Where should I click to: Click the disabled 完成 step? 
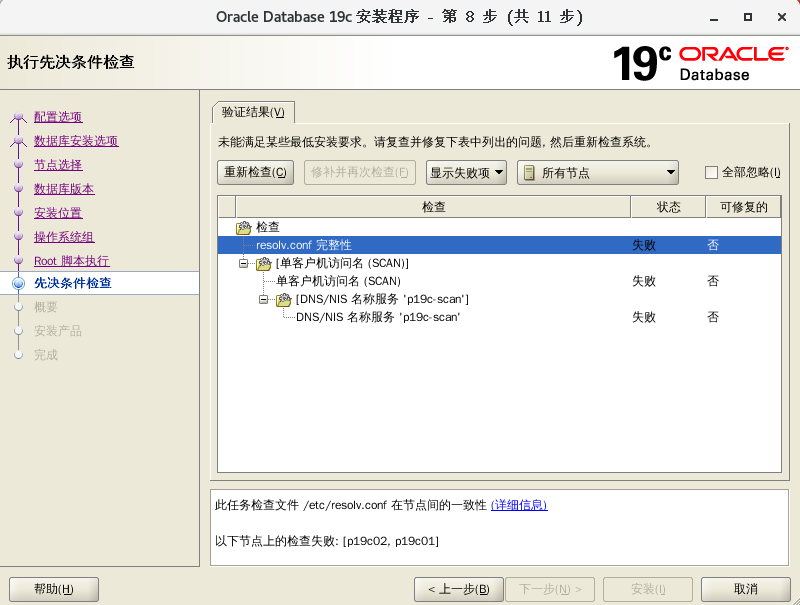tap(45, 355)
